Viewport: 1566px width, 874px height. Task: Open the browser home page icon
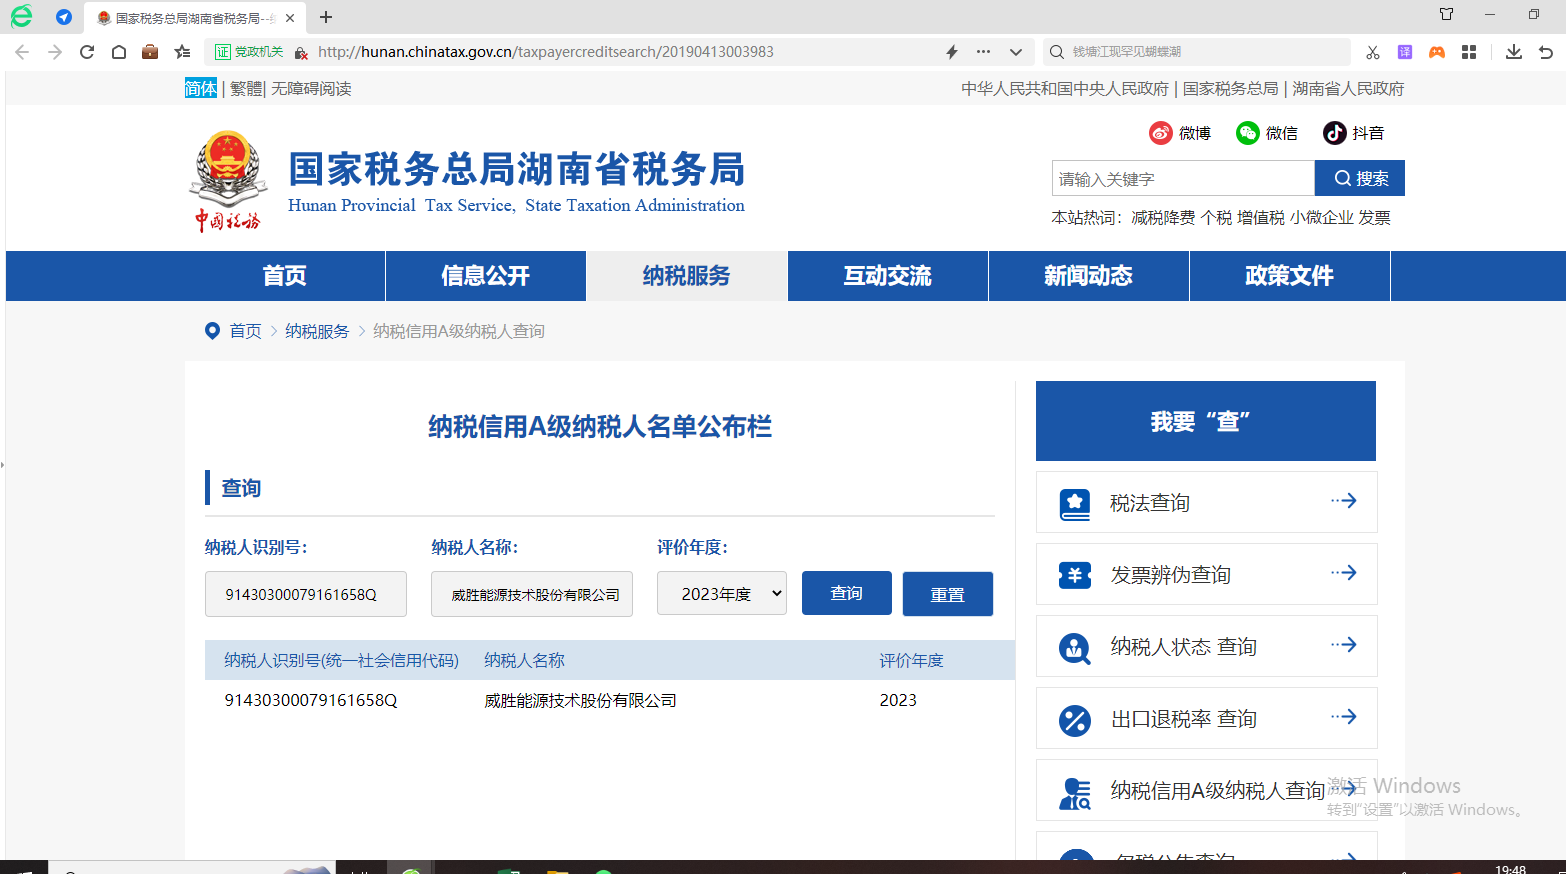119,52
